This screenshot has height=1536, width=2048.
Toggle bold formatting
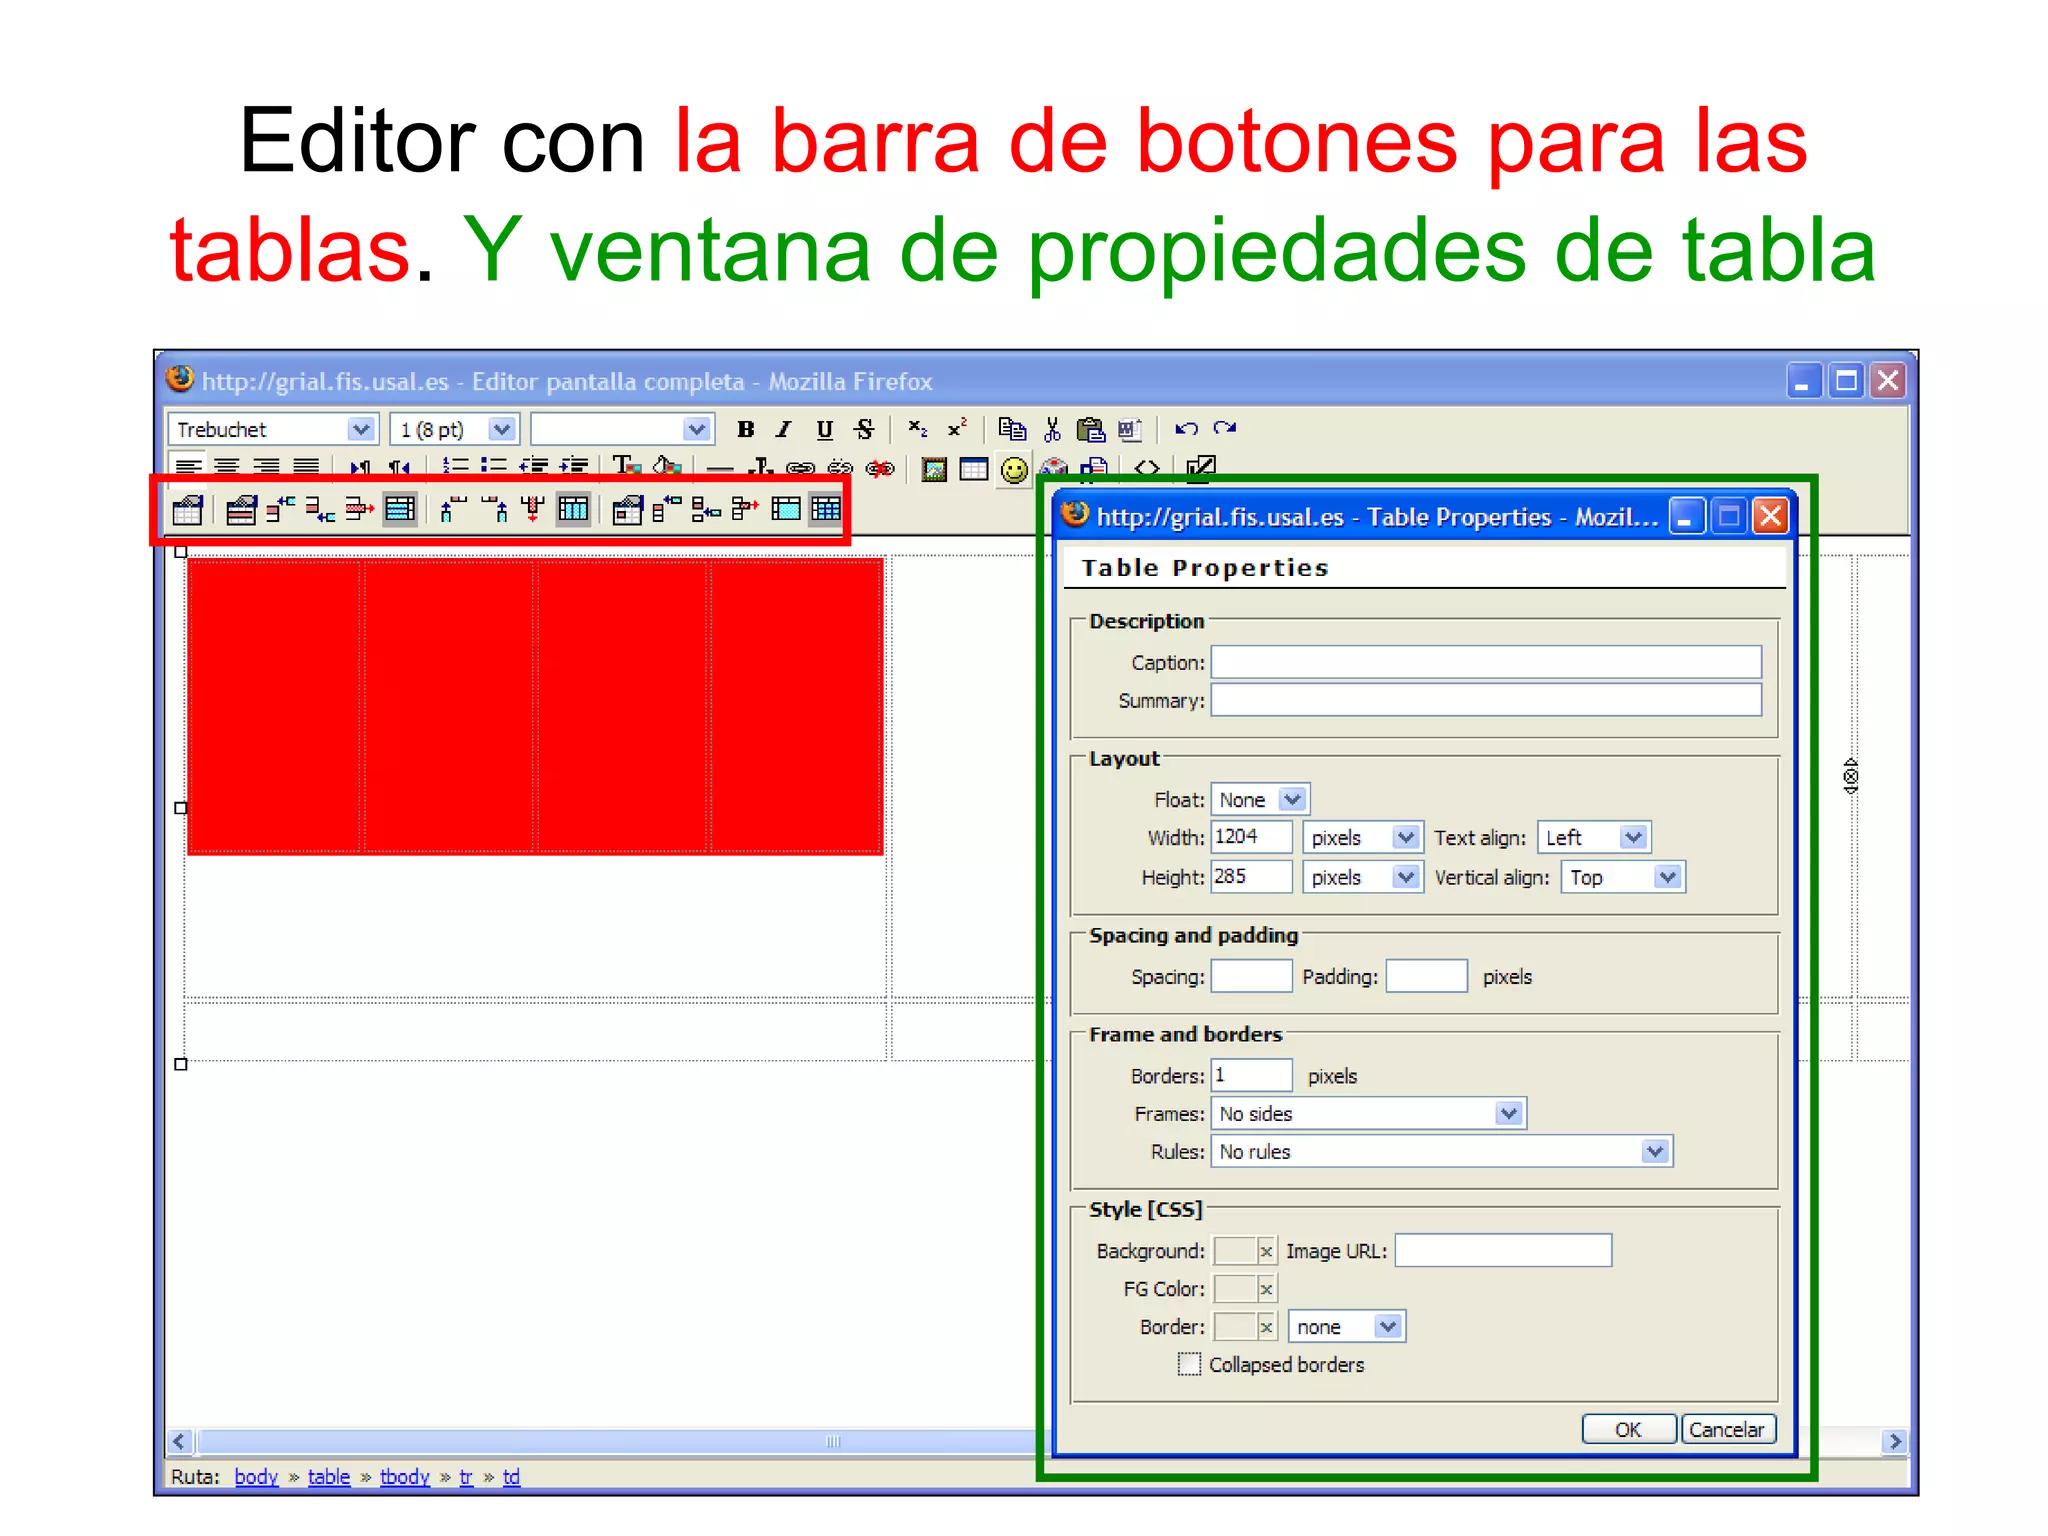pyautogui.click(x=745, y=430)
